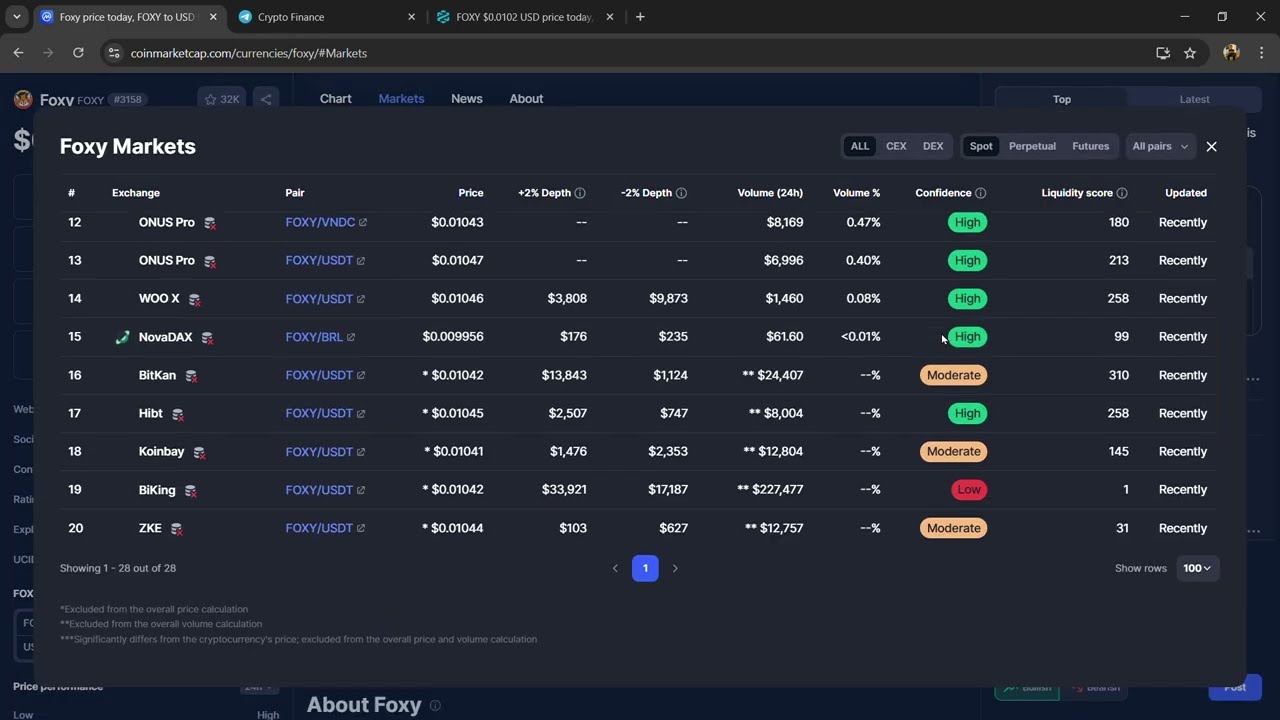The width and height of the screenshot is (1280, 720).
Task: Click the badge icon next to Hibt
Action: coord(177,414)
